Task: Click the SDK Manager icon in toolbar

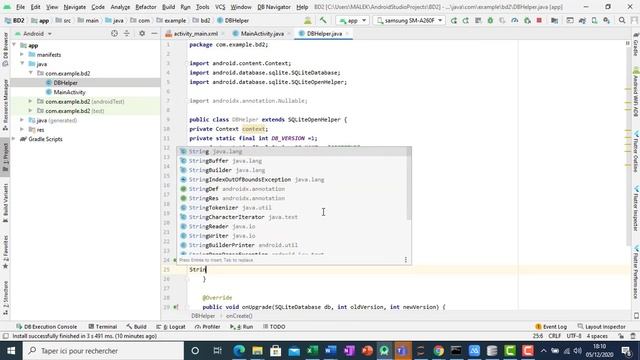Action: coord(607,20)
